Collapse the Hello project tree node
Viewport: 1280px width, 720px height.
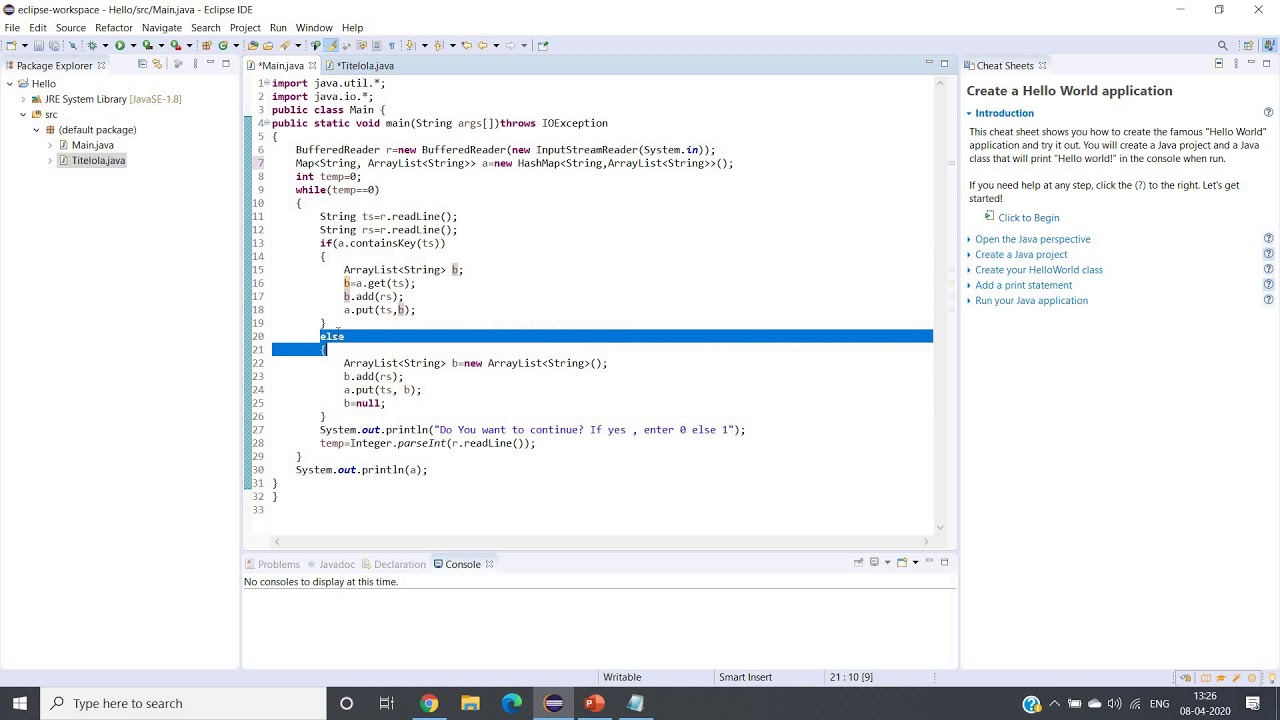click(9, 84)
